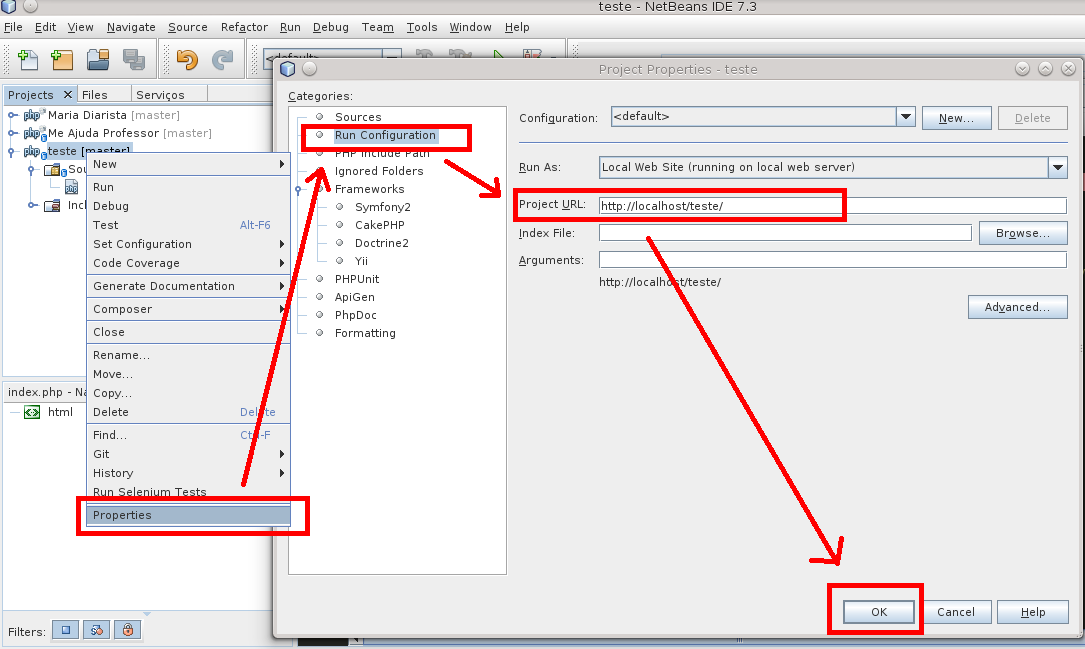The image size is (1085, 649).
Task: Choose Rename... in the context menu
Action: [188, 355]
